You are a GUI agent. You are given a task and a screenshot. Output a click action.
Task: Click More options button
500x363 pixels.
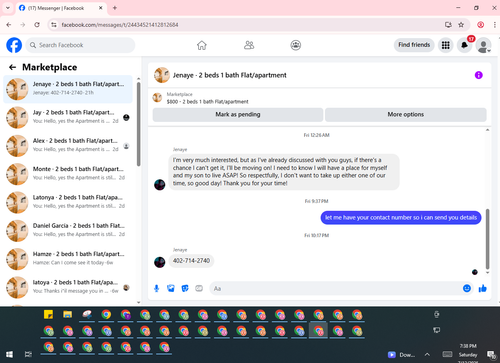pos(406,114)
